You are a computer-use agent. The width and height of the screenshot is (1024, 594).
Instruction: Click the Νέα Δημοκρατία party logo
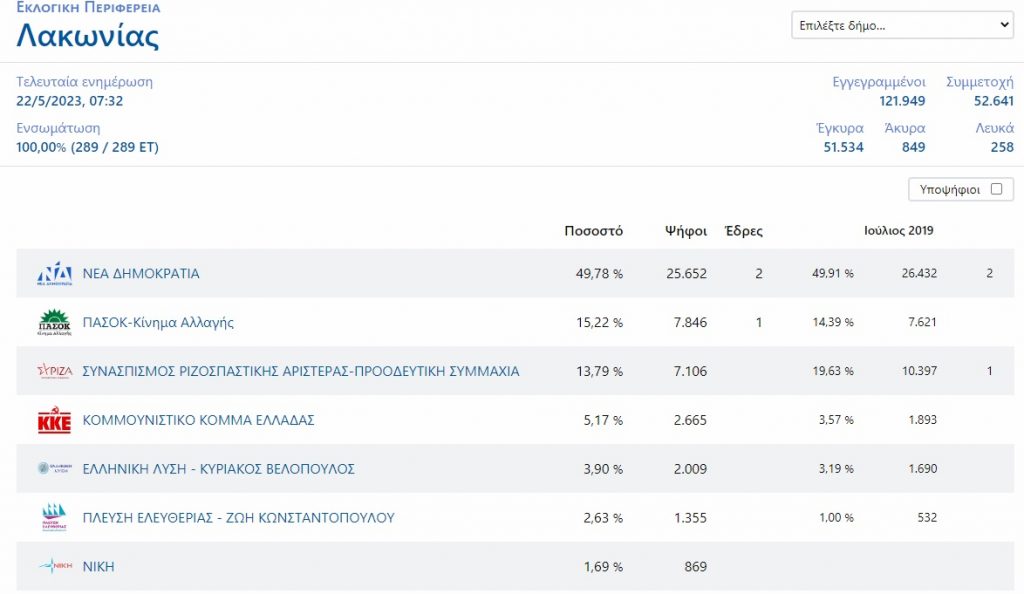point(54,274)
